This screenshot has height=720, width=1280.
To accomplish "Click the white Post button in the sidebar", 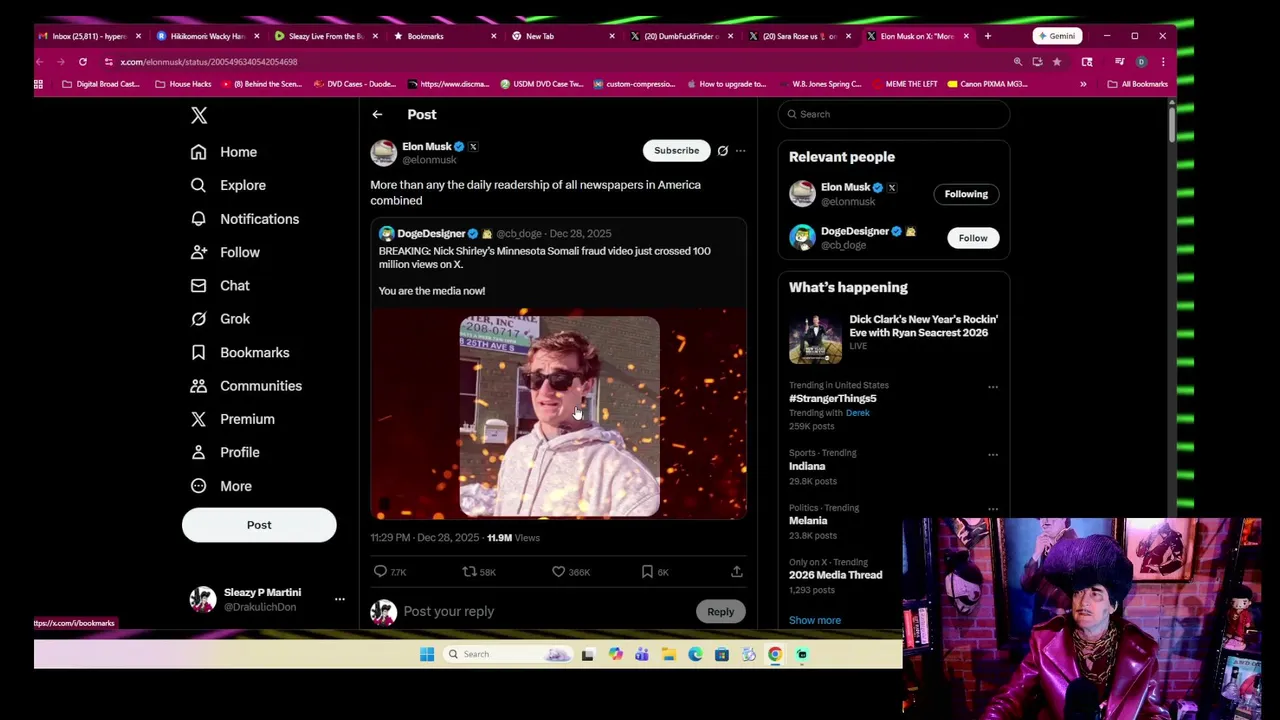I will coord(259,525).
